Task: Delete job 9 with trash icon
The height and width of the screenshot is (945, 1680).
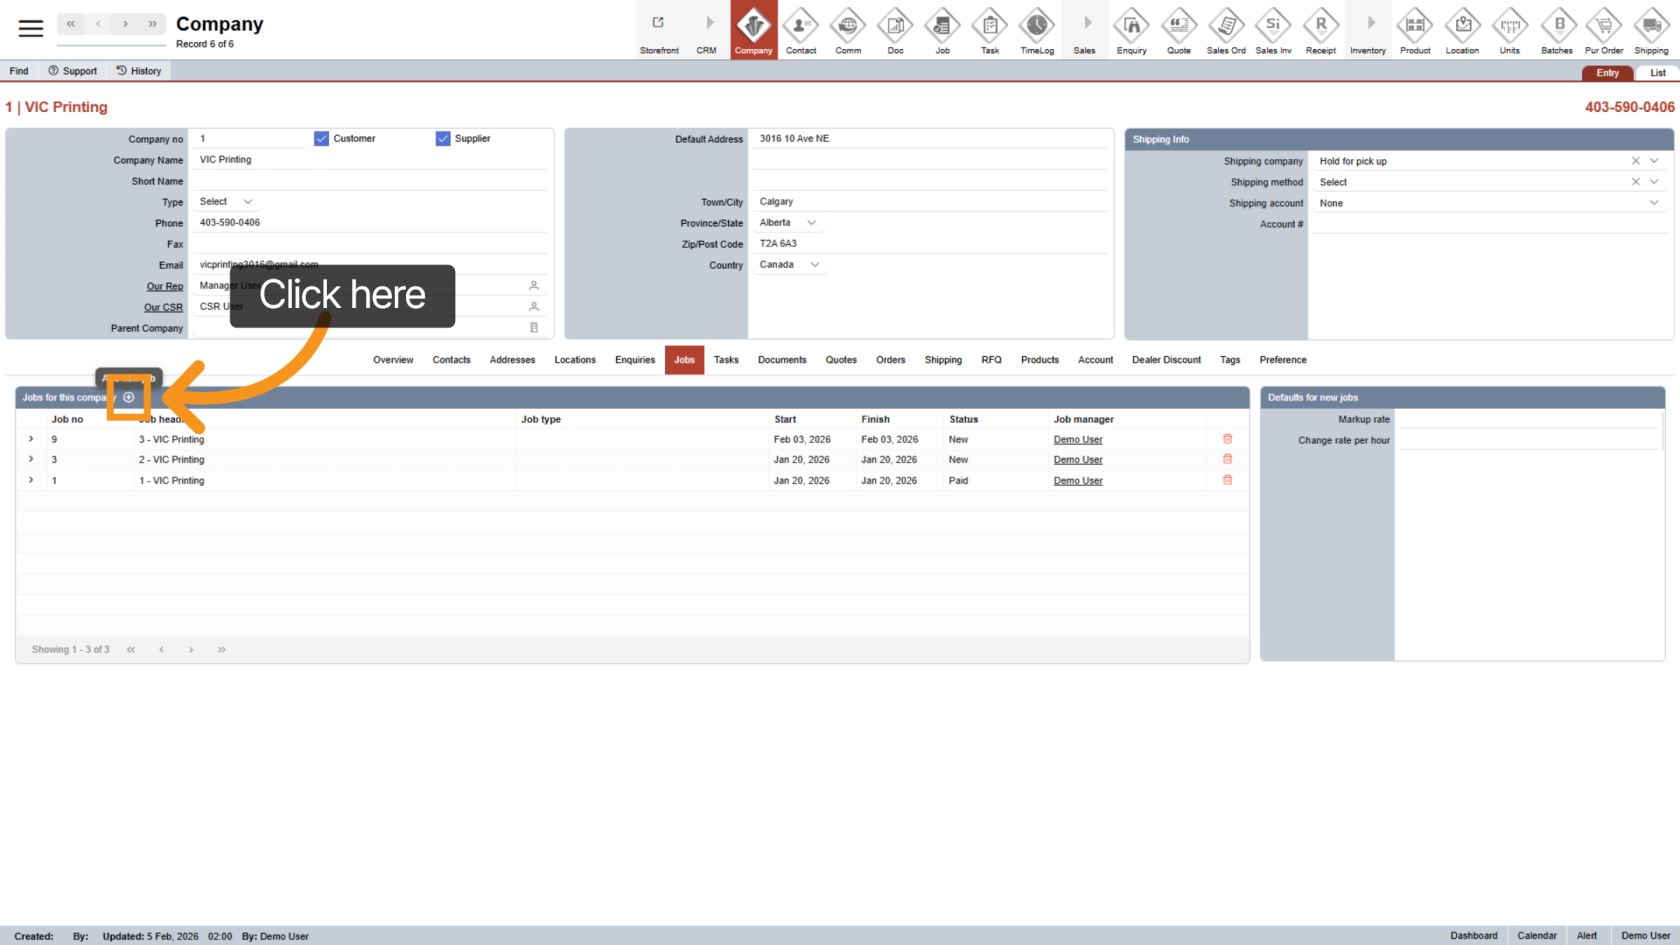Action: (x=1227, y=439)
